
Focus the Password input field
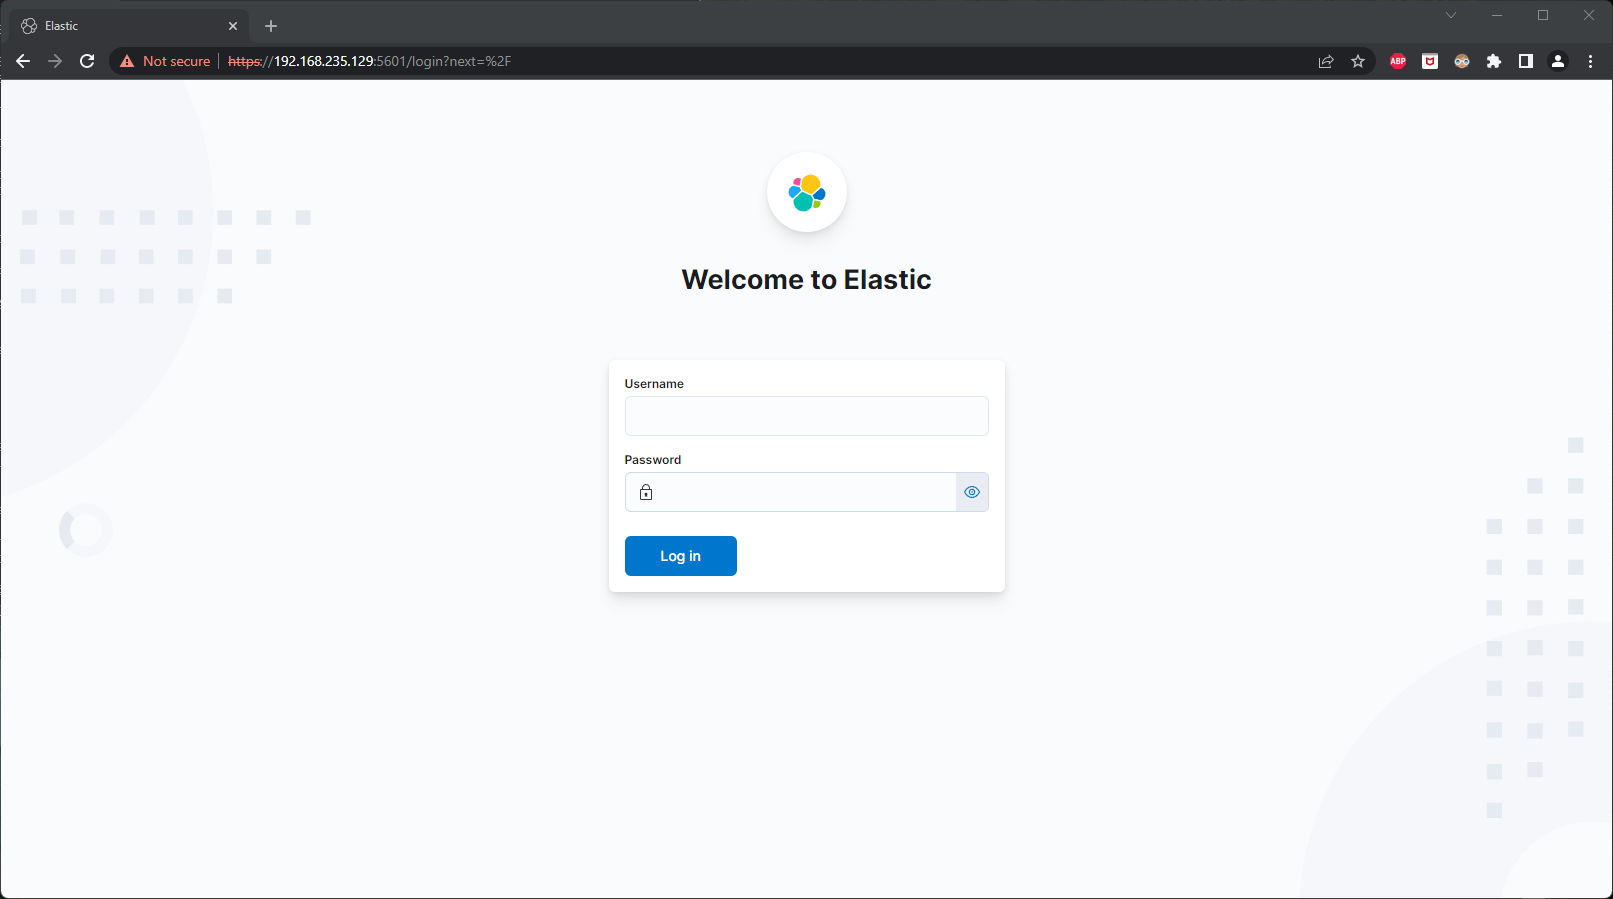[806, 492]
